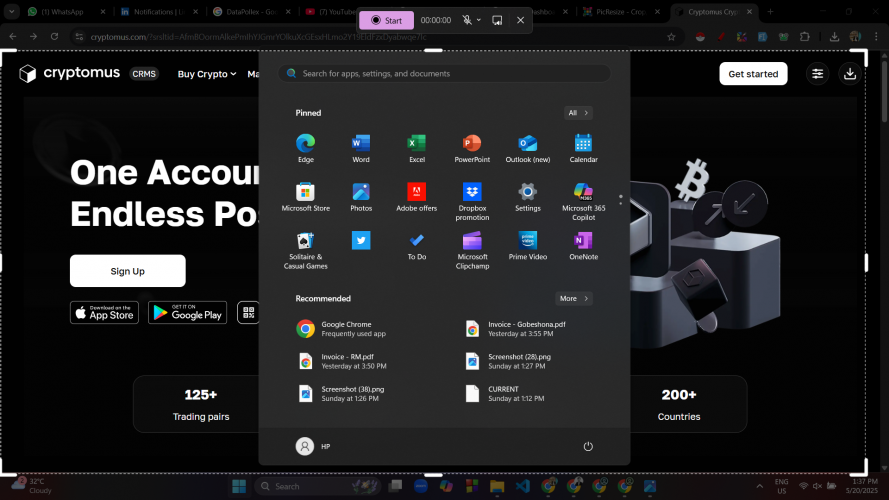Open Google Play download link
The image size is (889, 500).
click(x=187, y=312)
